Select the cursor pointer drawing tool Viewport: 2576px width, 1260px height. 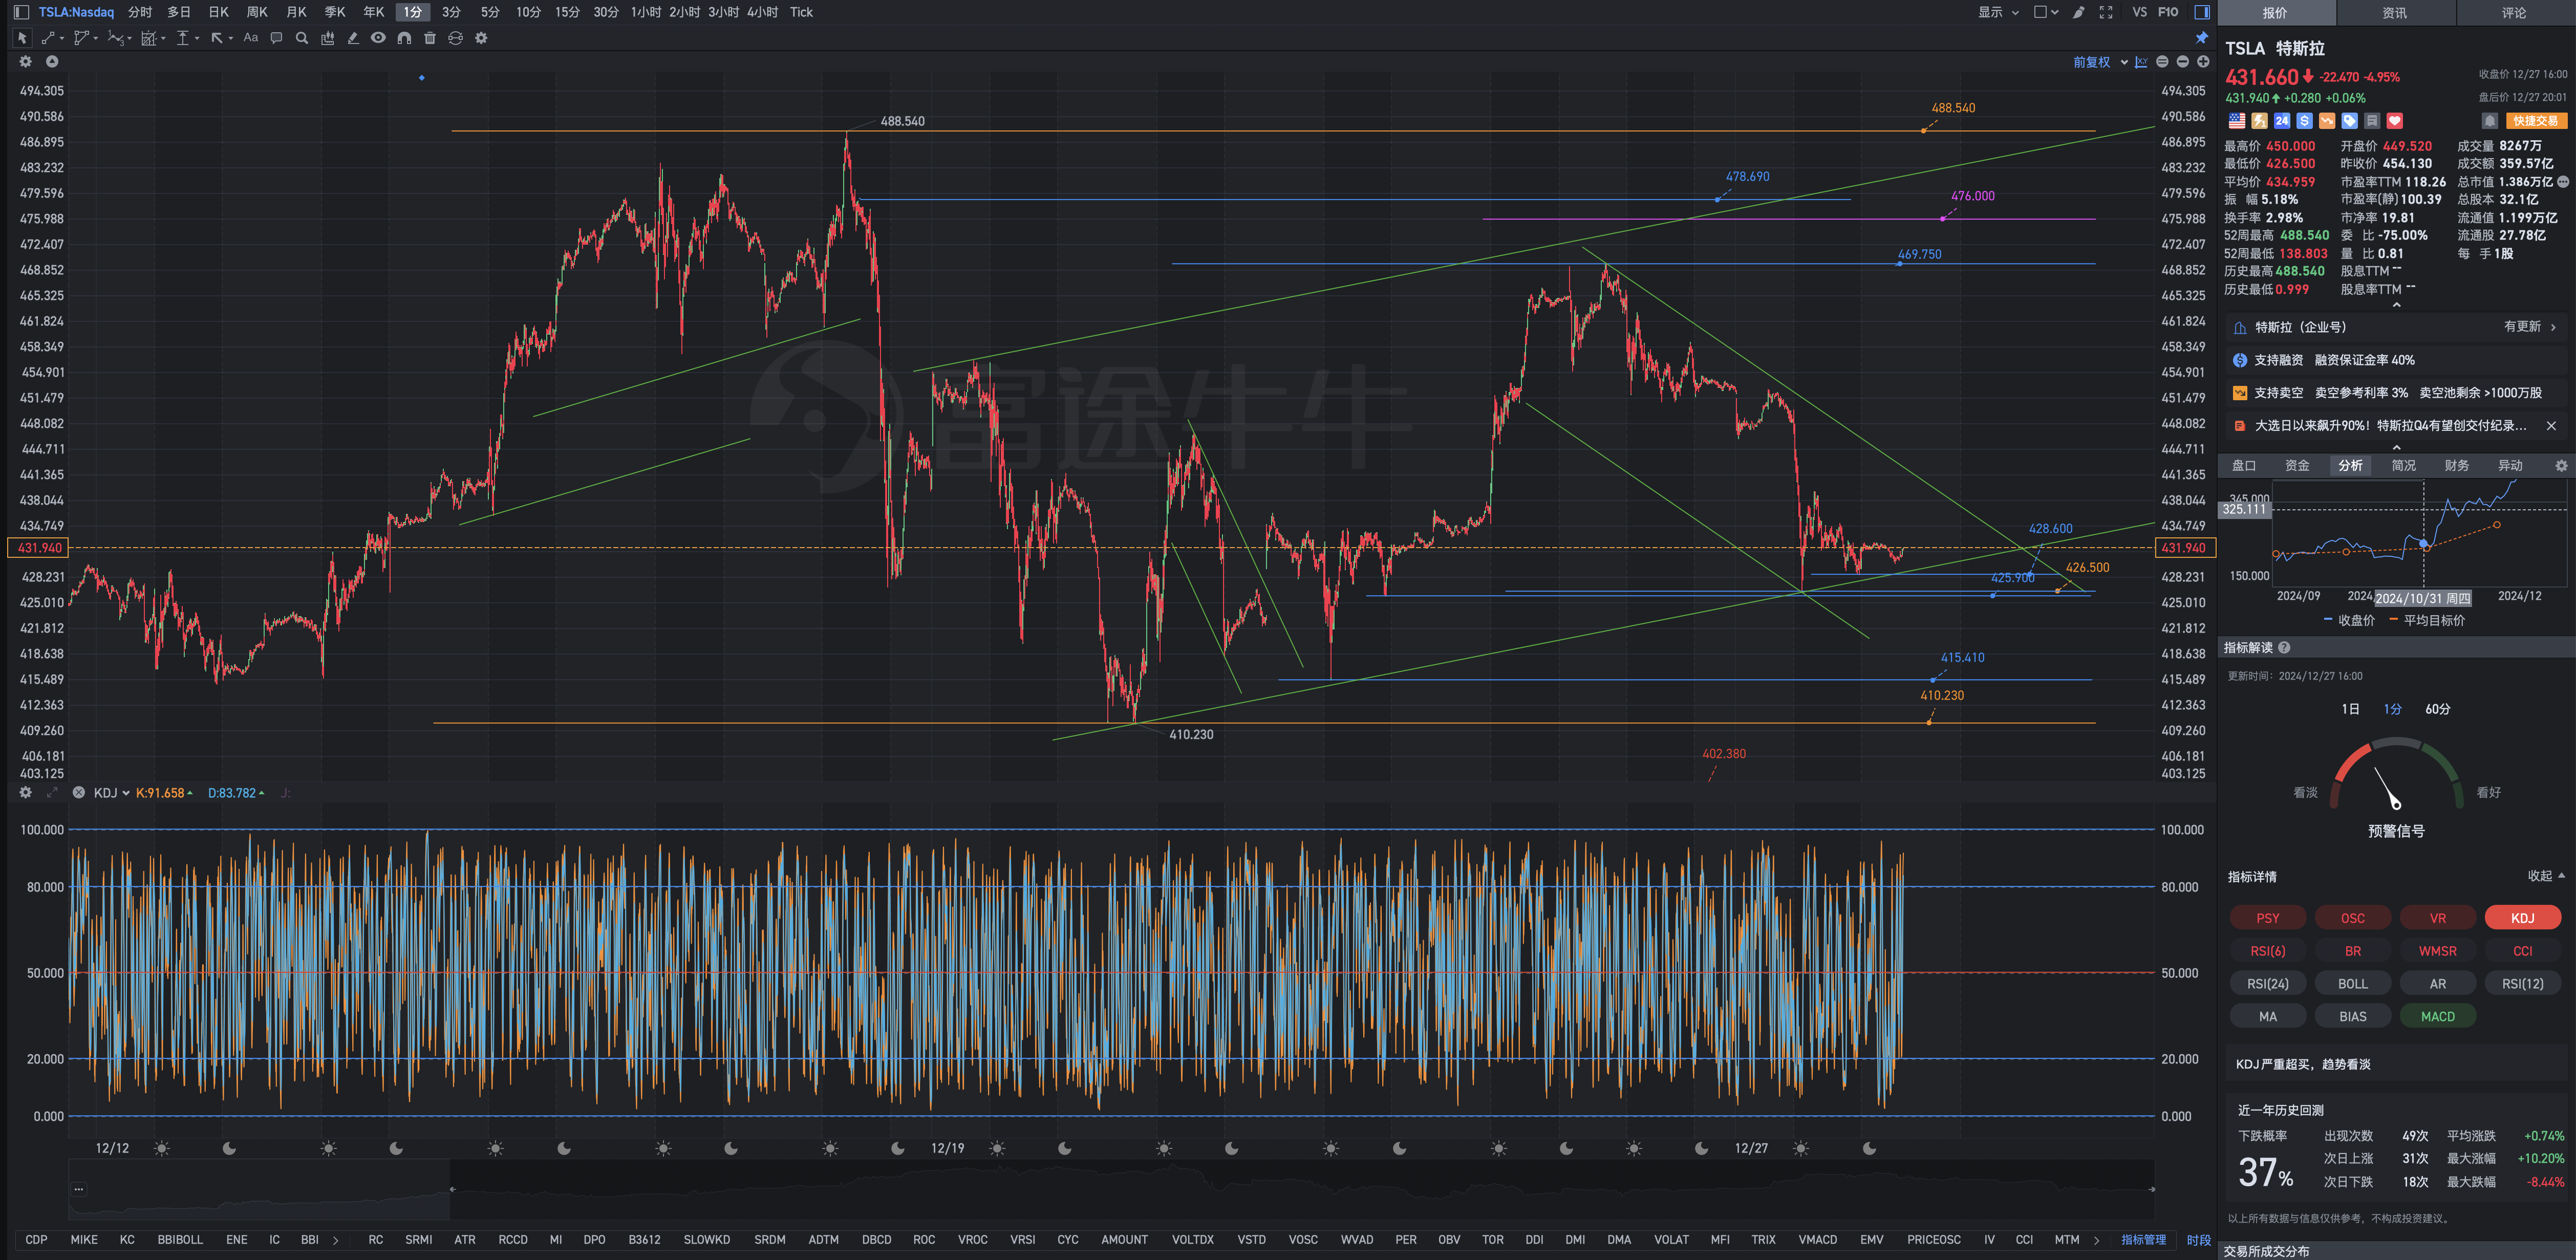click(22, 38)
